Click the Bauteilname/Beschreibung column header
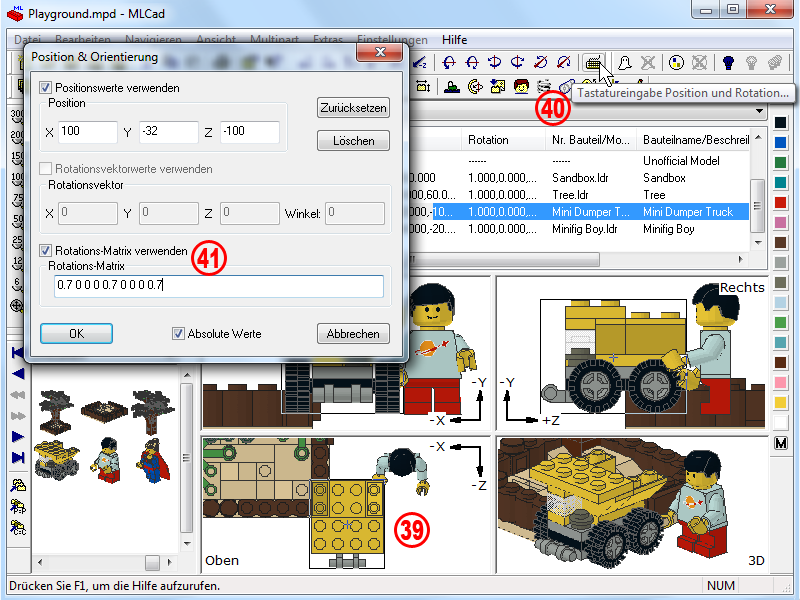This screenshot has width=800, height=600. [x=694, y=140]
